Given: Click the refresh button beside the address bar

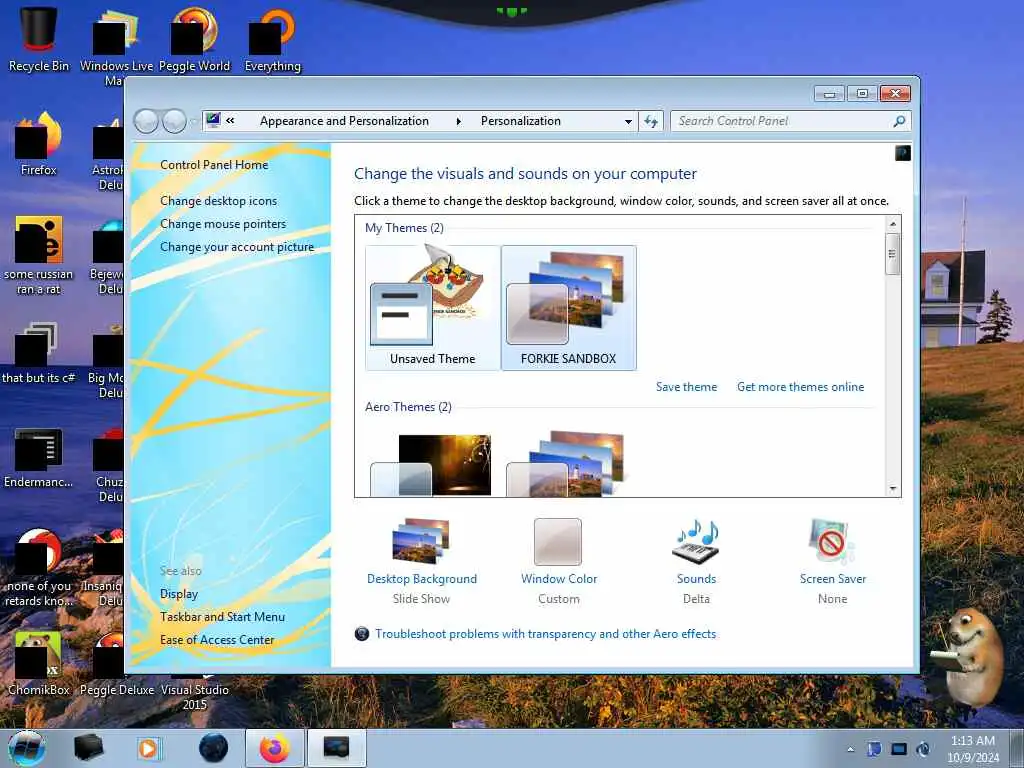Looking at the screenshot, I should pyautogui.click(x=651, y=121).
